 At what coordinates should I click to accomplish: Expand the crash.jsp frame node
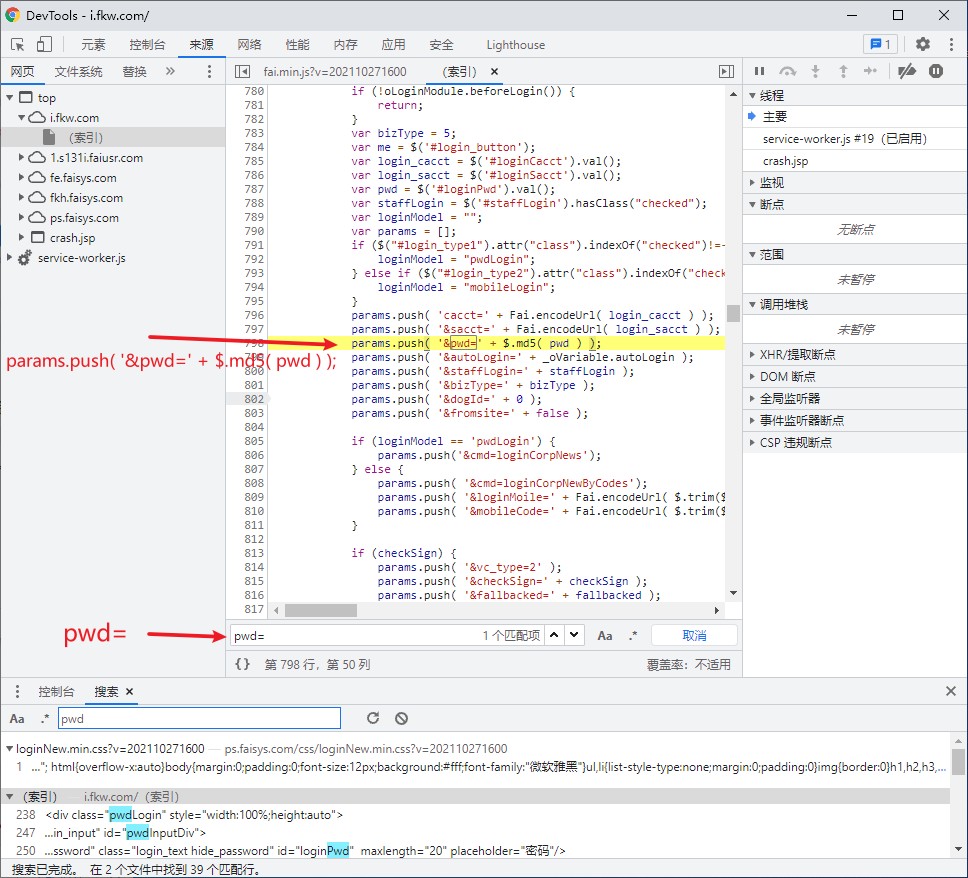pyautogui.click(x=22, y=237)
